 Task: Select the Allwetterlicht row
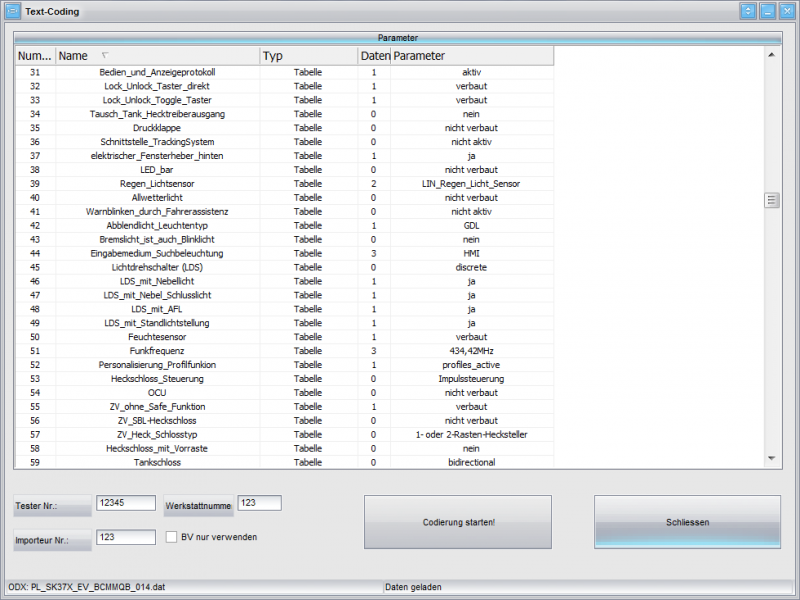point(285,197)
